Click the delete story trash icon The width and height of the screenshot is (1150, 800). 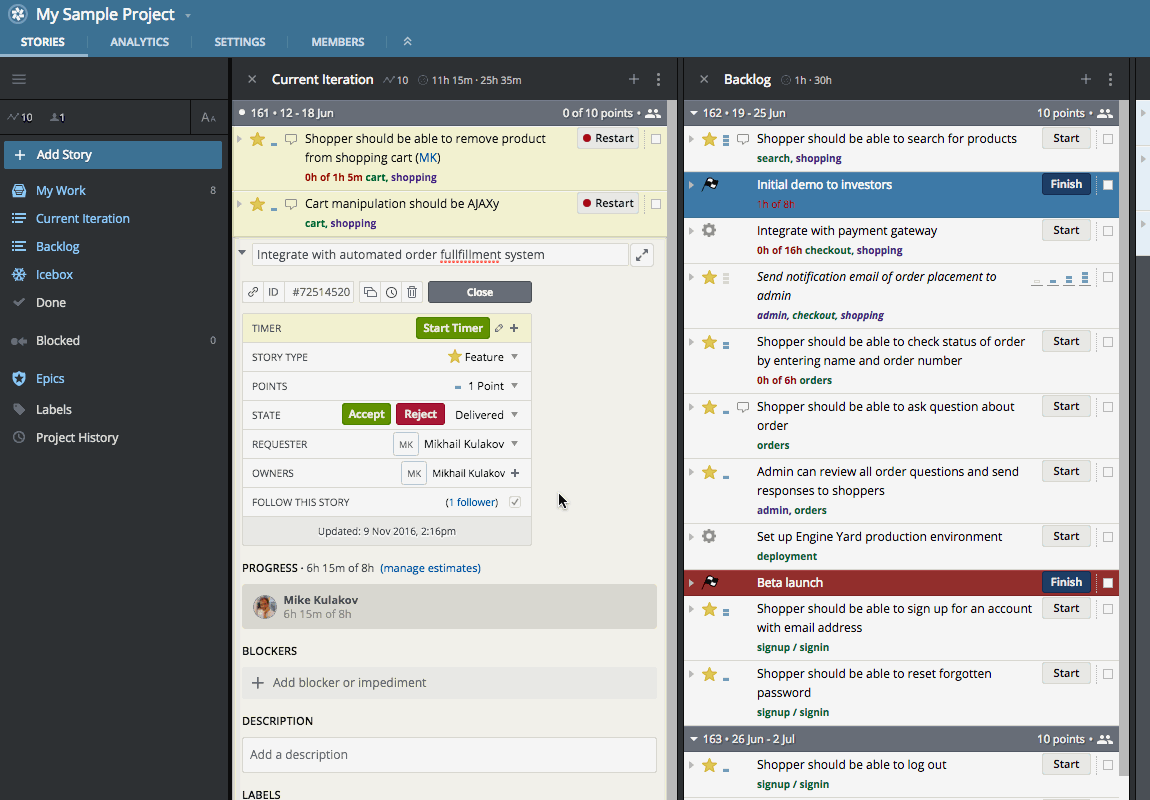point(412,292)
